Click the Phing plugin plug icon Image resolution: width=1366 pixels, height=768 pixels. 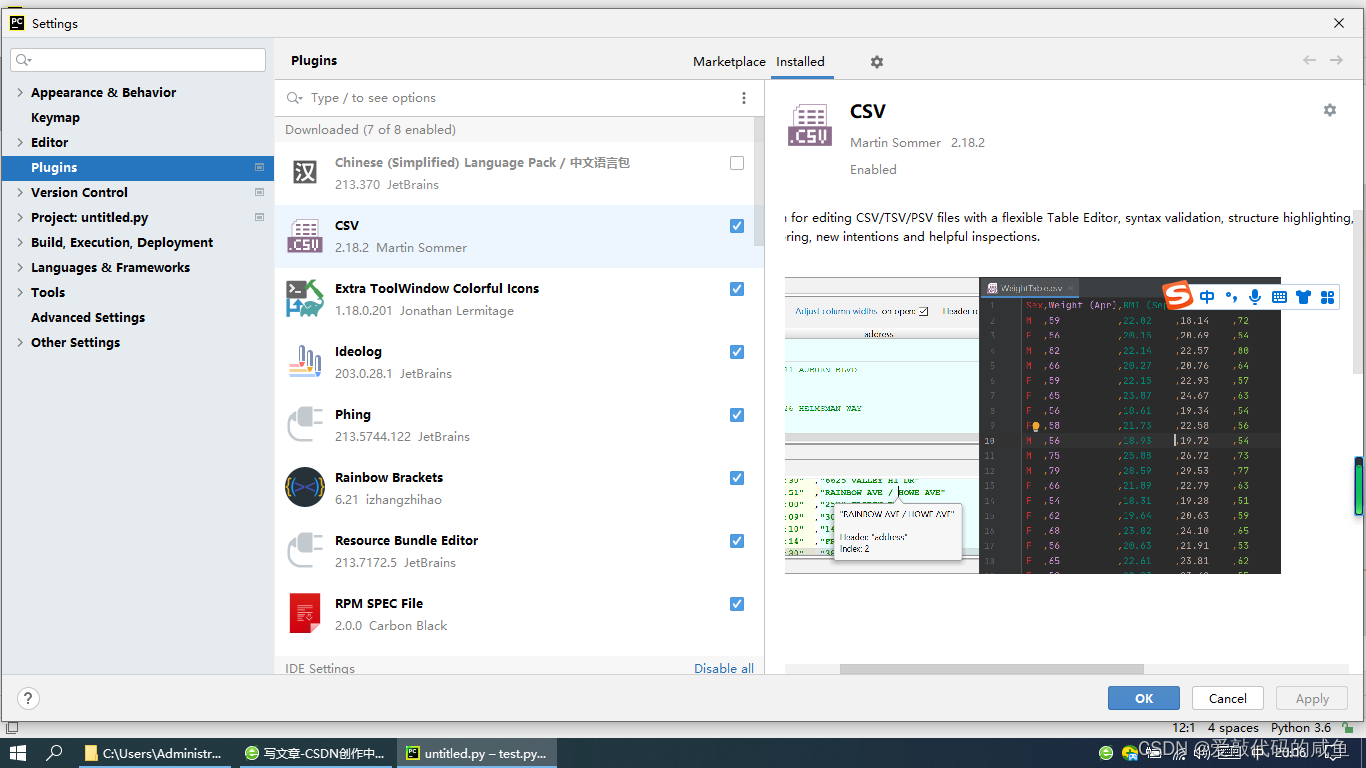[x=305, y=425]
